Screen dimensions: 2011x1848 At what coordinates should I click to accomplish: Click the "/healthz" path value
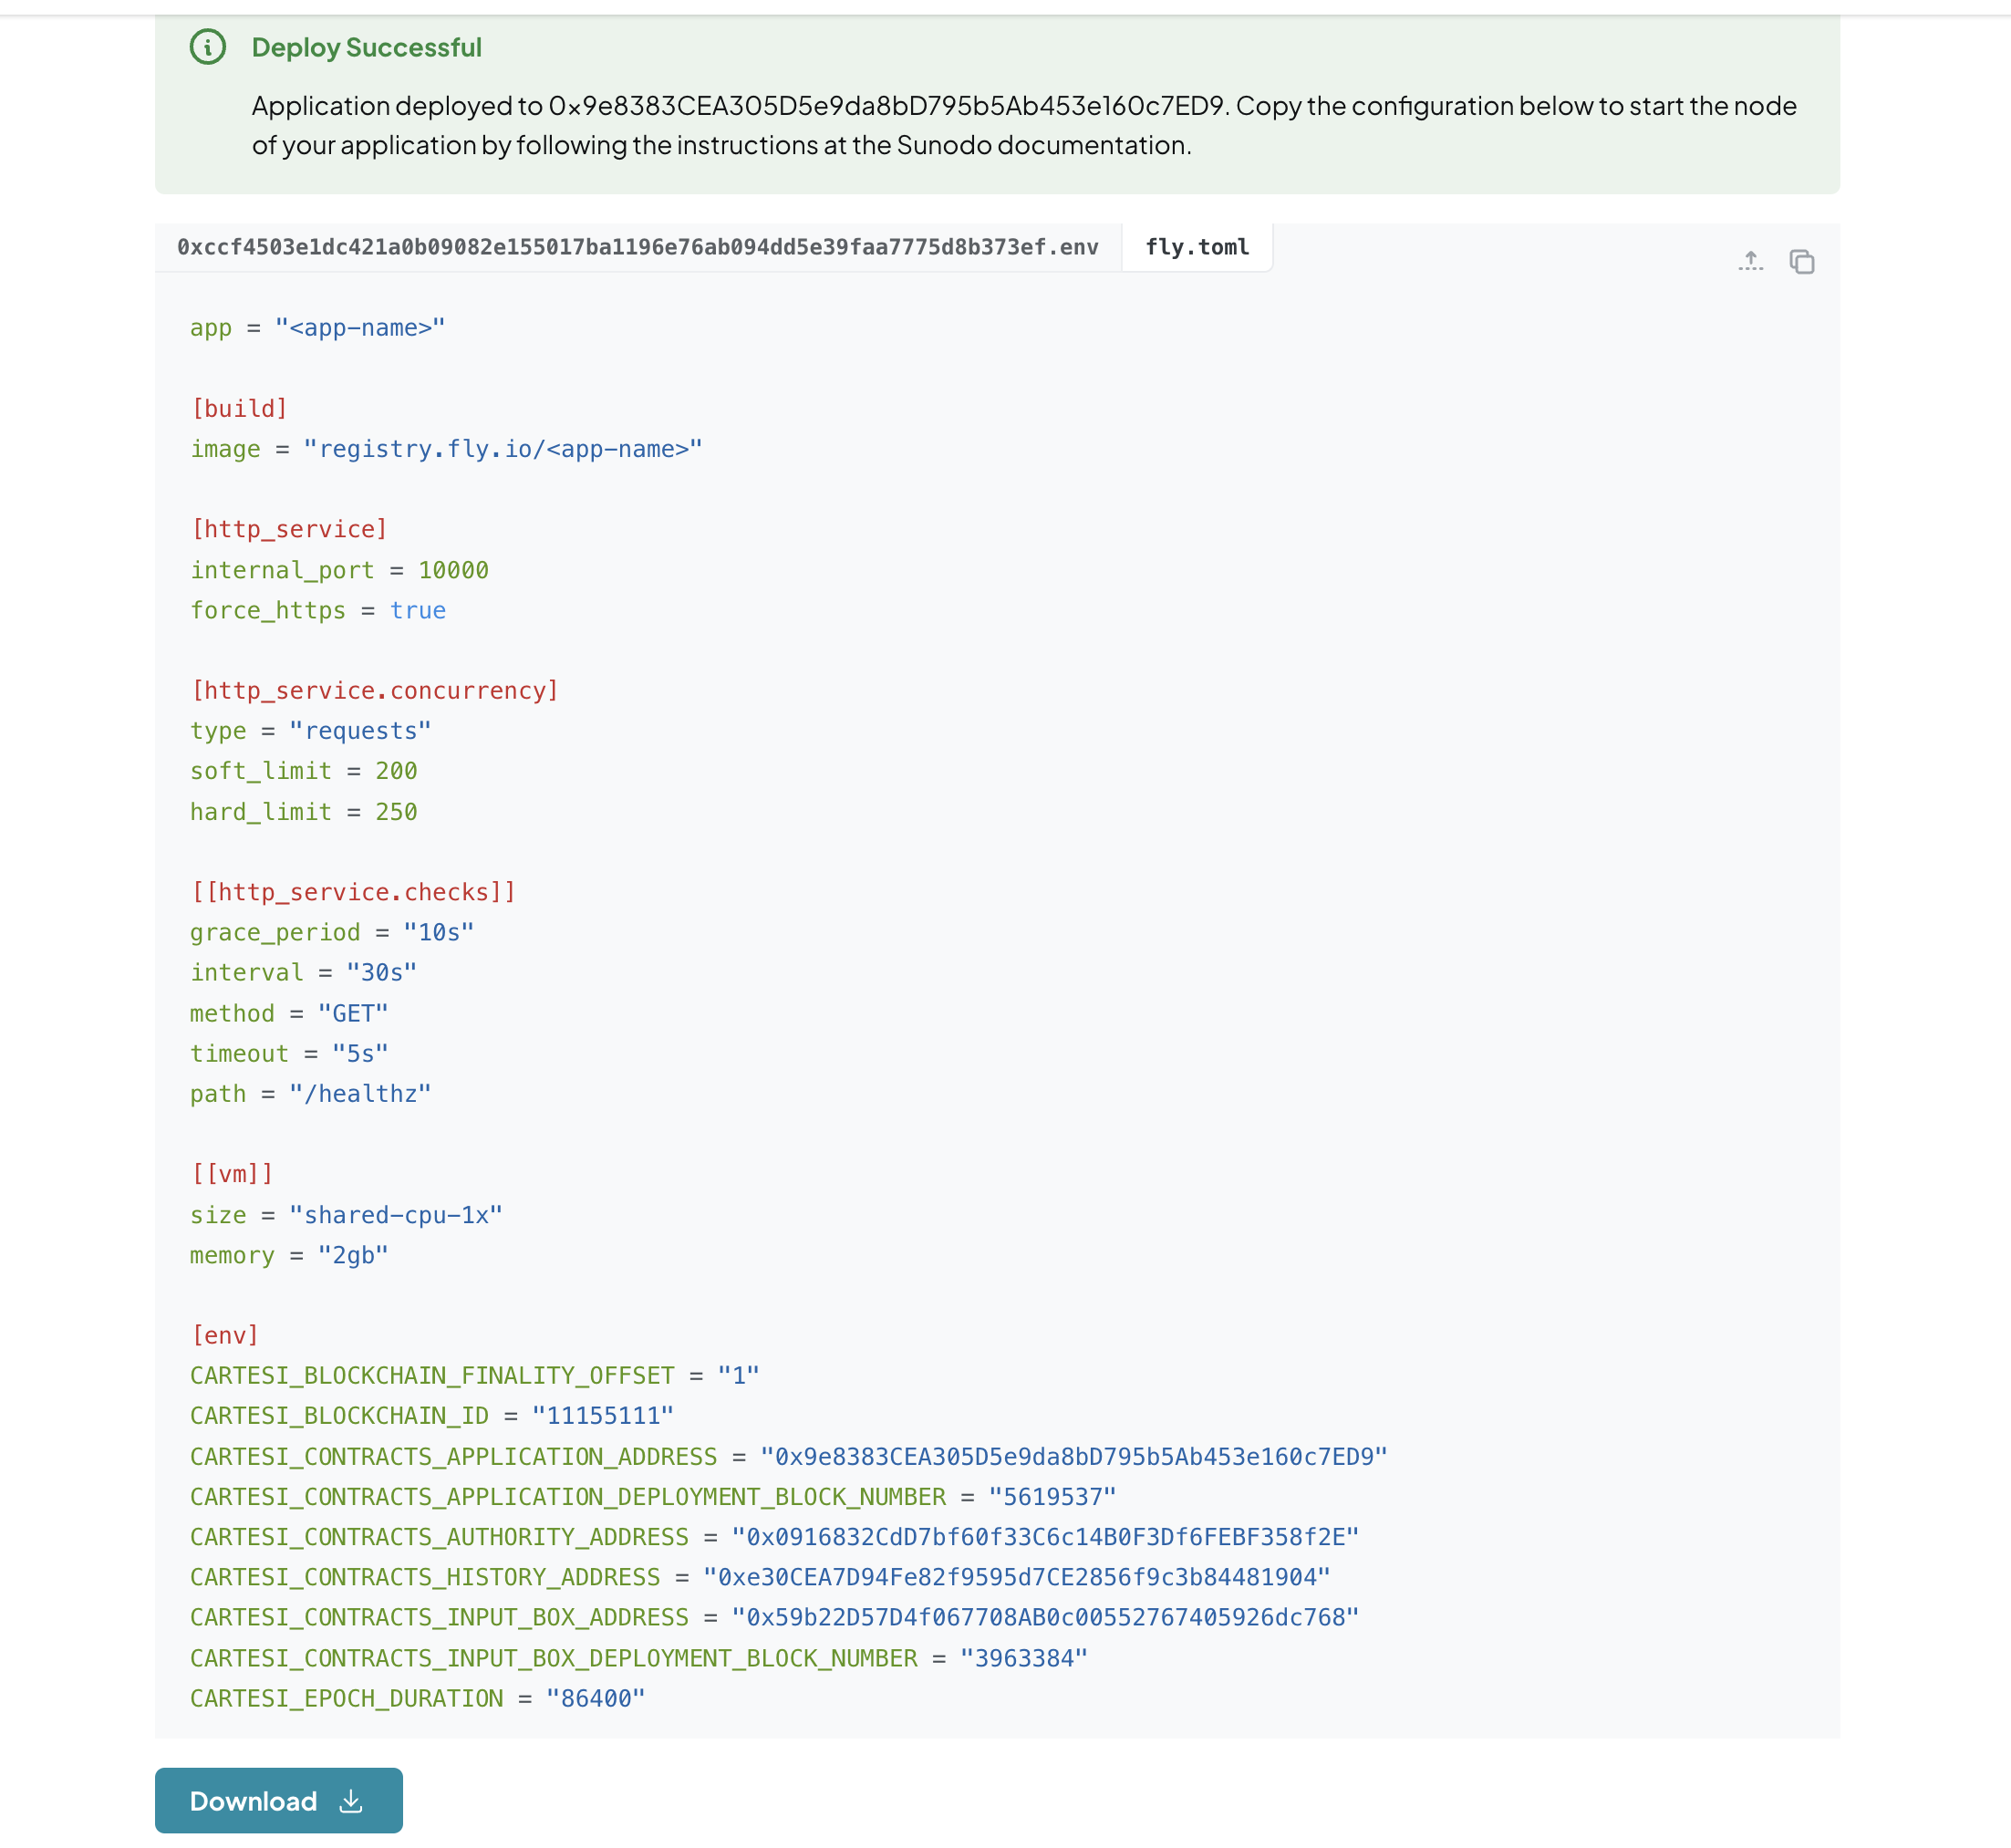click(362, 1093)
